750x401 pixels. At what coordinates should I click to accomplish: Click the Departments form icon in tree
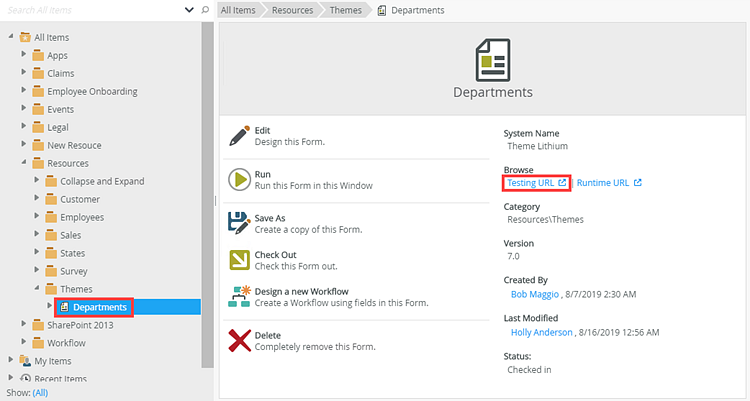click(x=65, y=307)
